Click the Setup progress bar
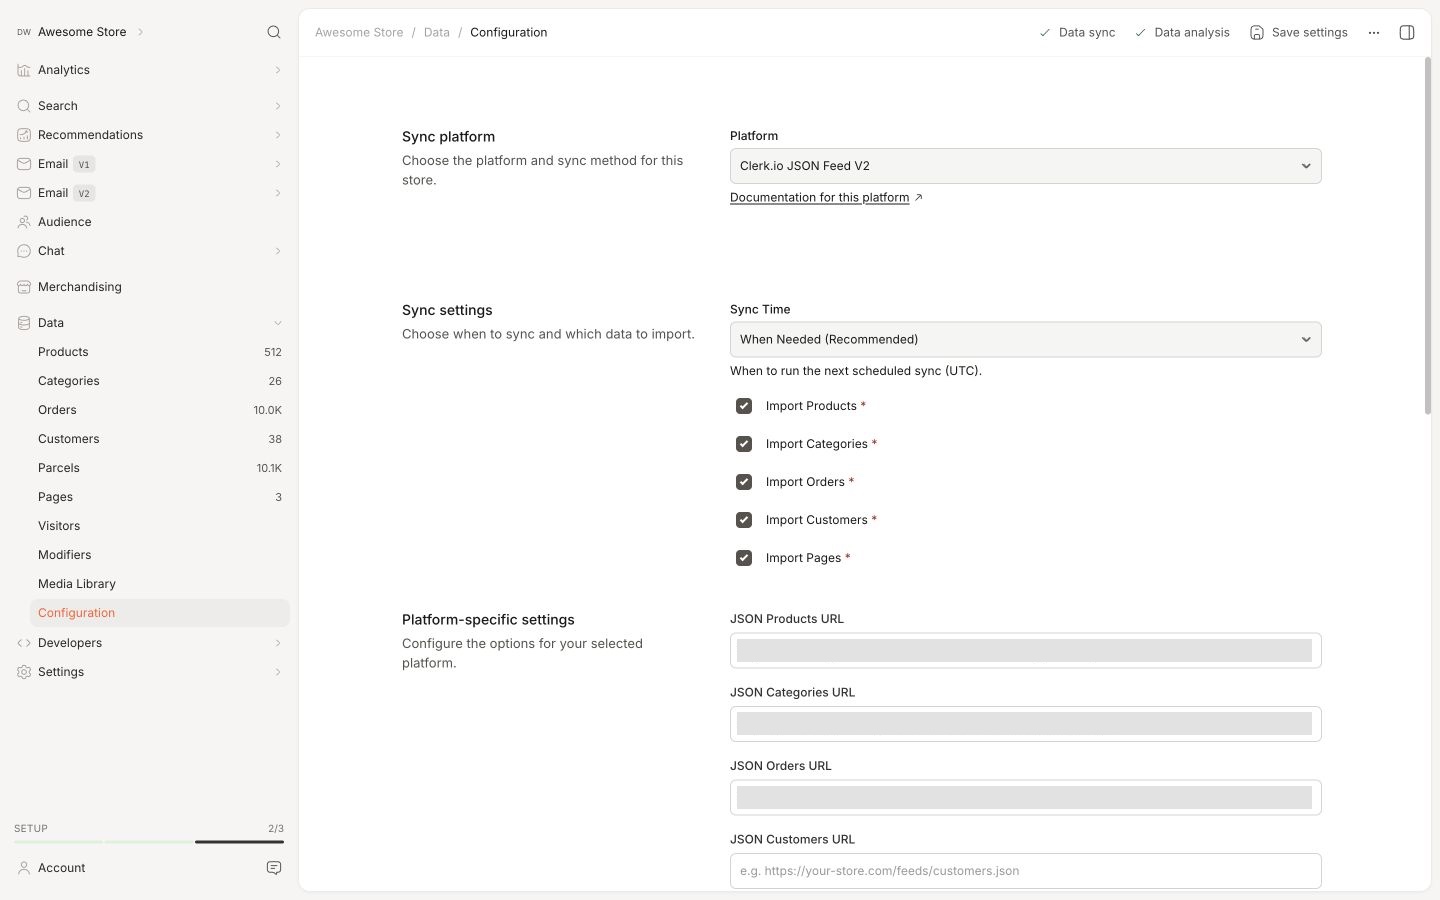This screenshot has width=1440, height=900. click(x=149, y=842)
